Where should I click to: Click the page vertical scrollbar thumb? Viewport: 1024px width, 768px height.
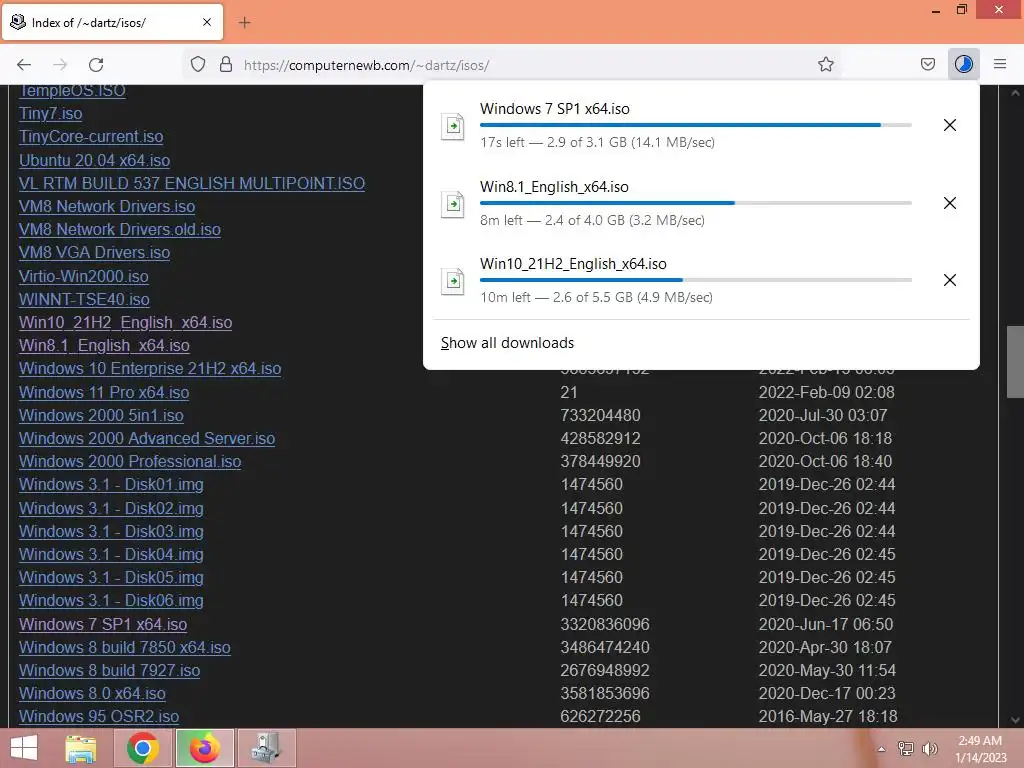(x=1015, y=362)
